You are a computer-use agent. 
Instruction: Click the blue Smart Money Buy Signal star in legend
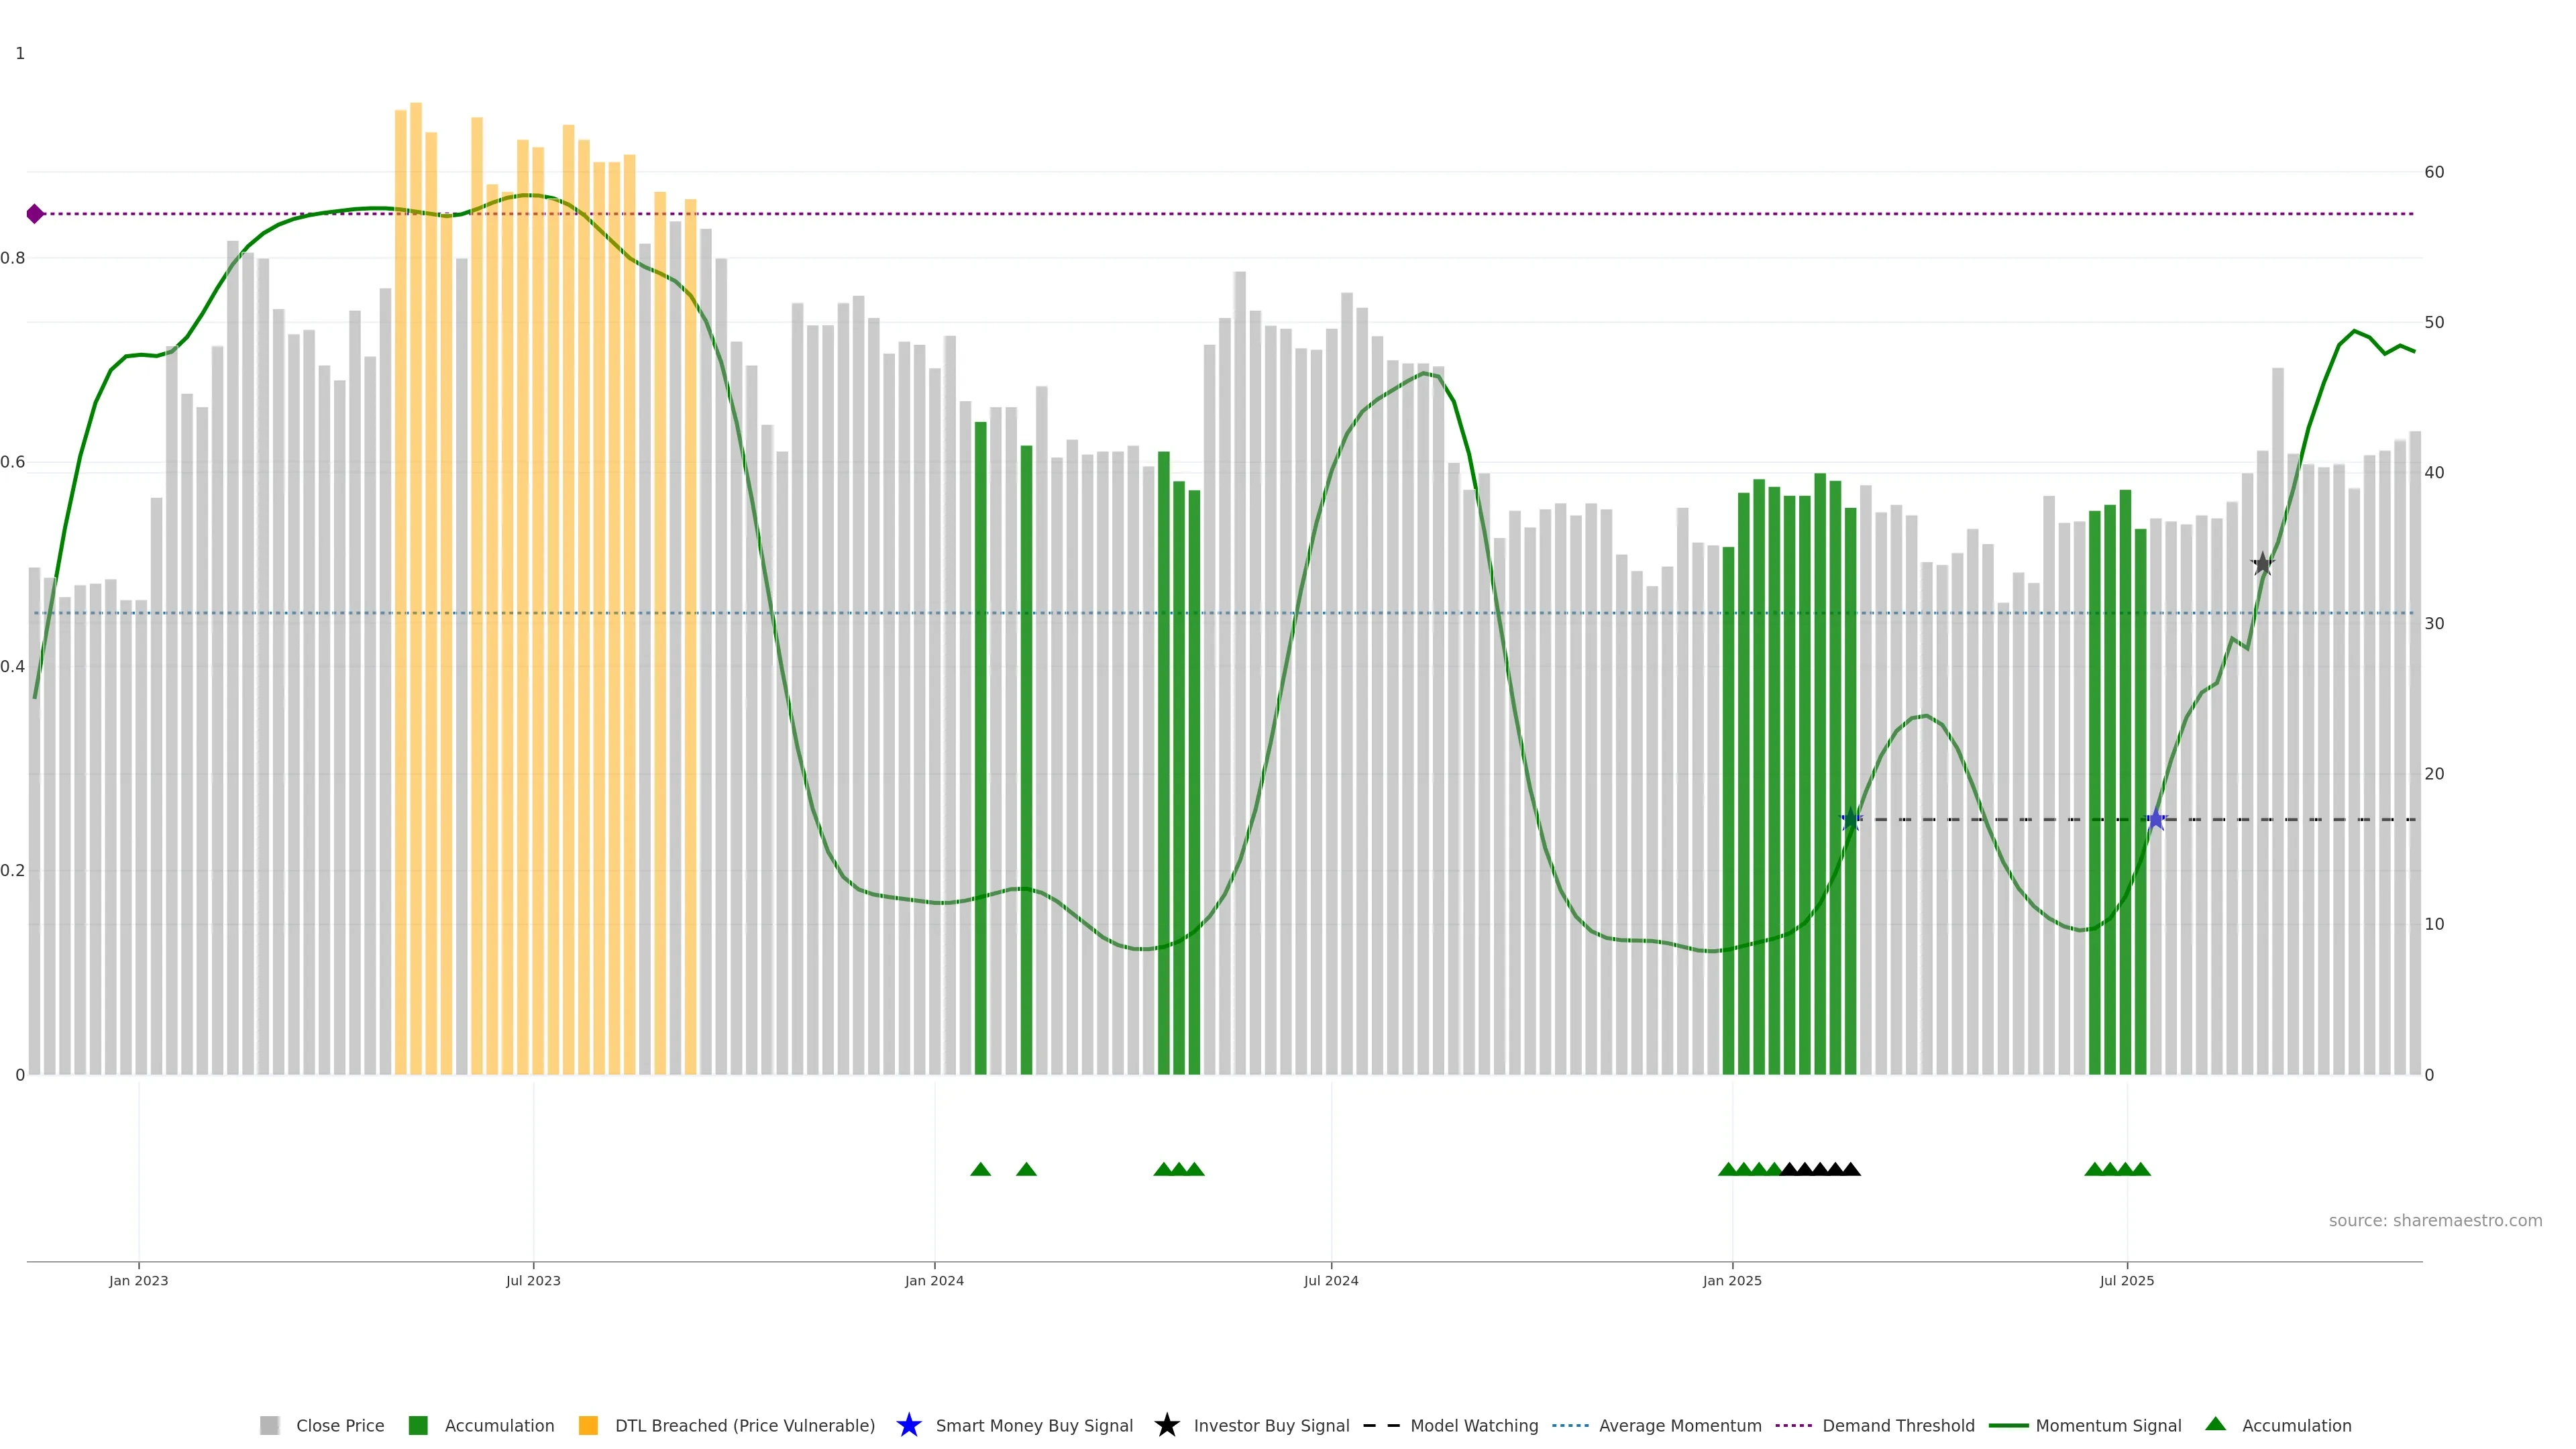908,1425
